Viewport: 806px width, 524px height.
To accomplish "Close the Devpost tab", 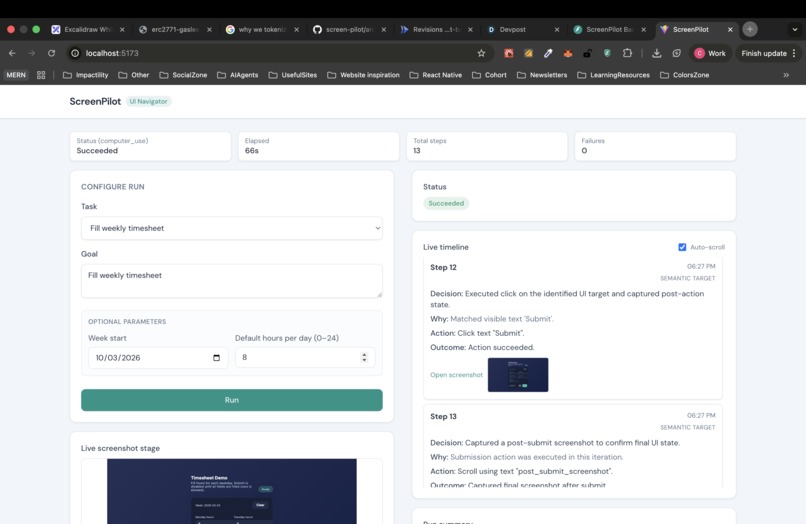I will point(557,30).
